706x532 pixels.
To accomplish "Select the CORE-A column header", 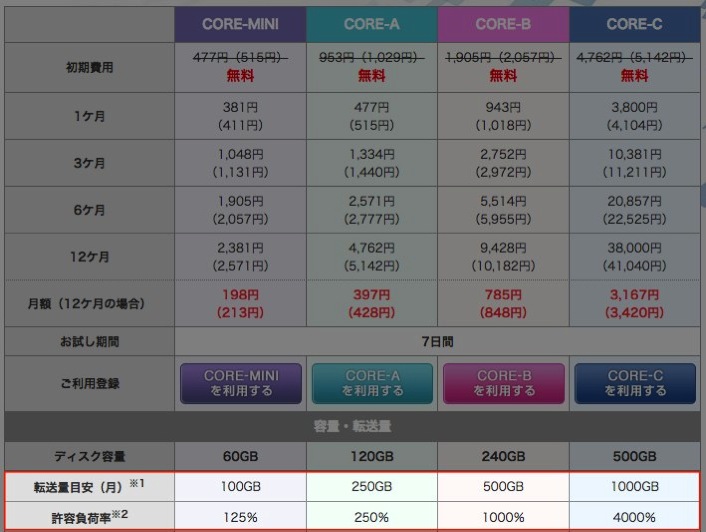I will 372,24.
